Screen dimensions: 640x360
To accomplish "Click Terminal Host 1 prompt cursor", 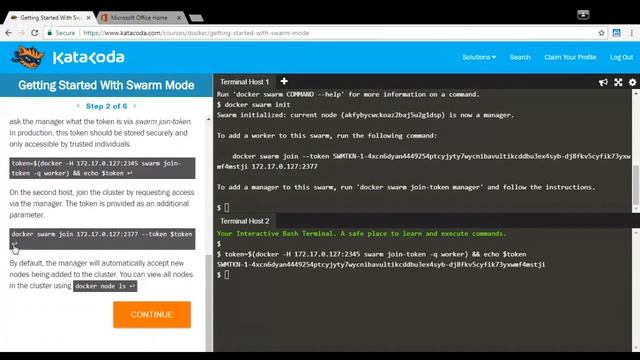I will (227, 208).
